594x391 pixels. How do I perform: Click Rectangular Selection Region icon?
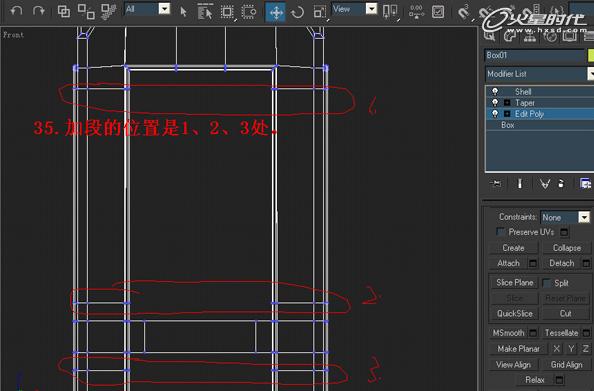click(x=227, y=12)
